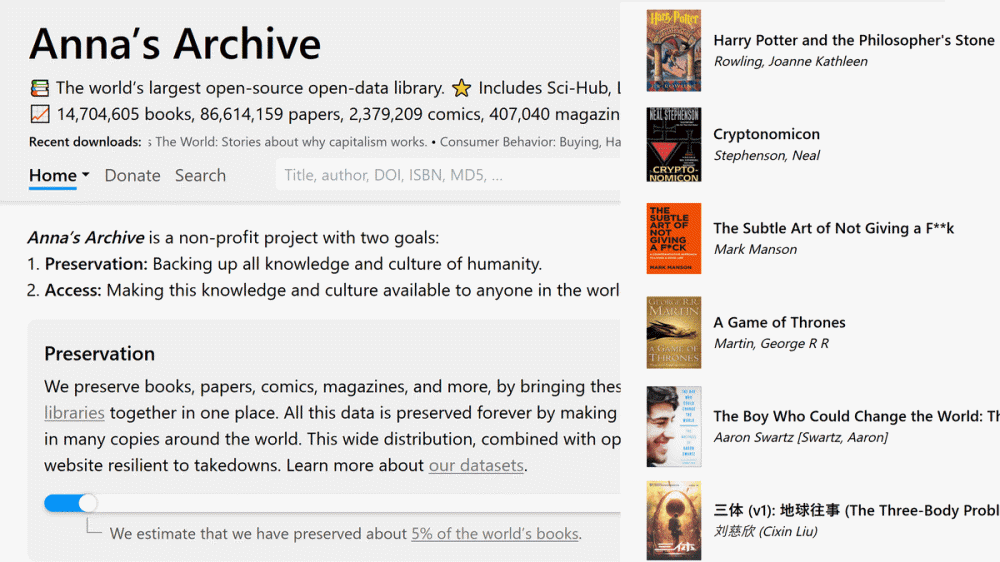
Task: Click the preservation progress slider knob
Action: tap(88, 503)
